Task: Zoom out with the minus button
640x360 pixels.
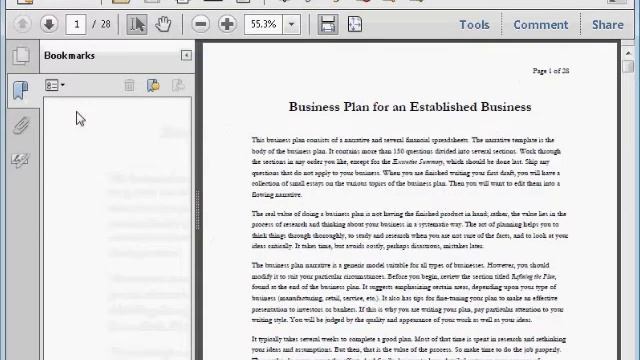Action: [200, 24]
